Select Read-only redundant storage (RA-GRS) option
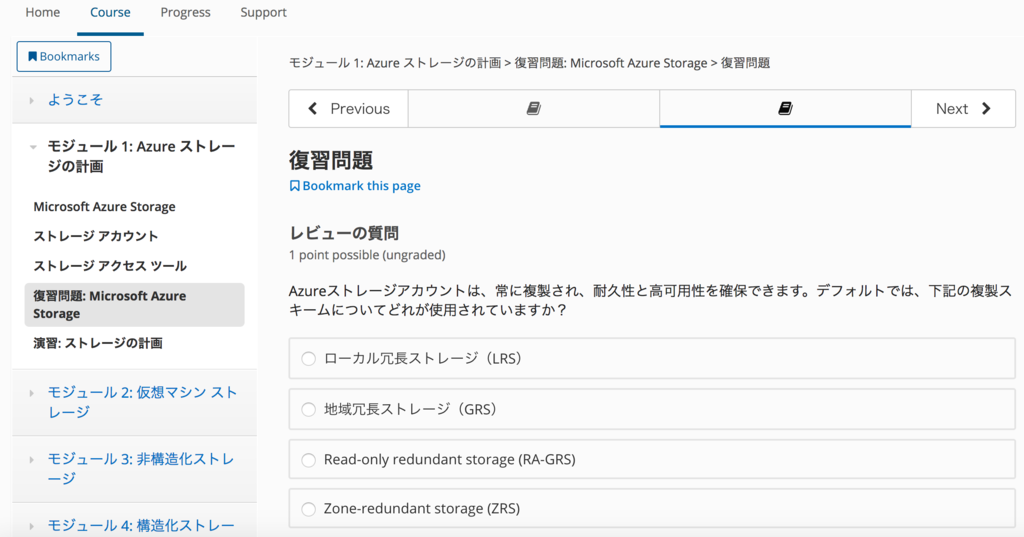 [308, 460]
